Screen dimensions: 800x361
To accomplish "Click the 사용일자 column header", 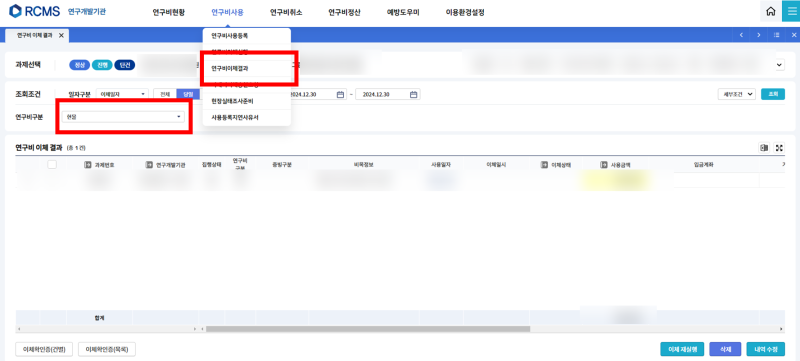I will (x=442, y=165).
